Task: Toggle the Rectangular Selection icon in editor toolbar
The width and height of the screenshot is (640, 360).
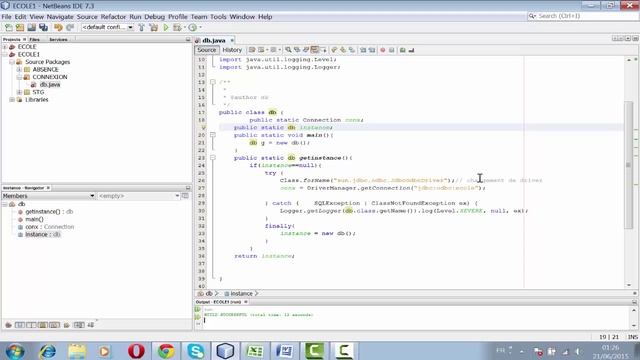Action: point(323,50)
